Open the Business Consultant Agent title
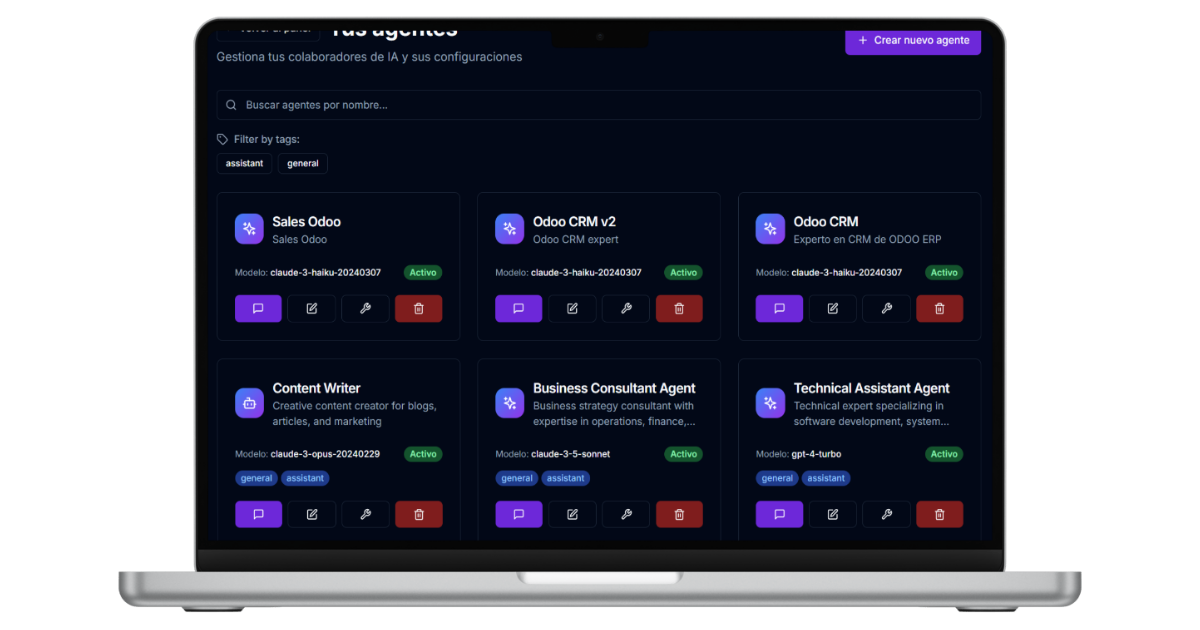Viewport: 1200px width, 630px height. point(613,388)
